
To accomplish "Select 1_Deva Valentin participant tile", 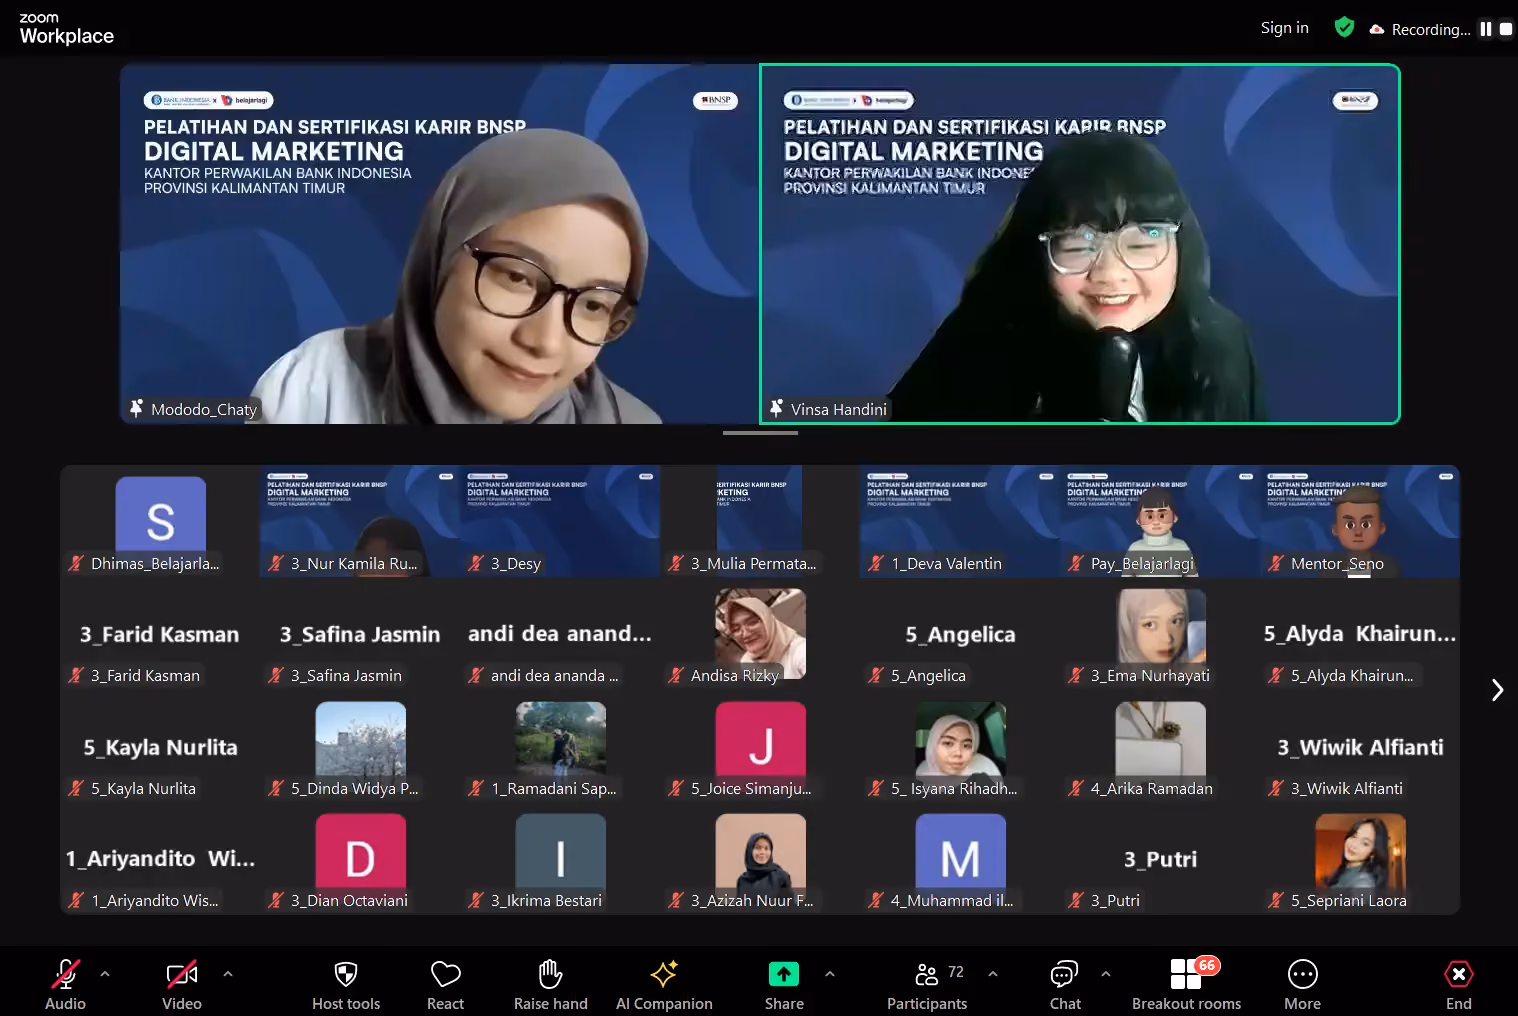I will [960, 521].
